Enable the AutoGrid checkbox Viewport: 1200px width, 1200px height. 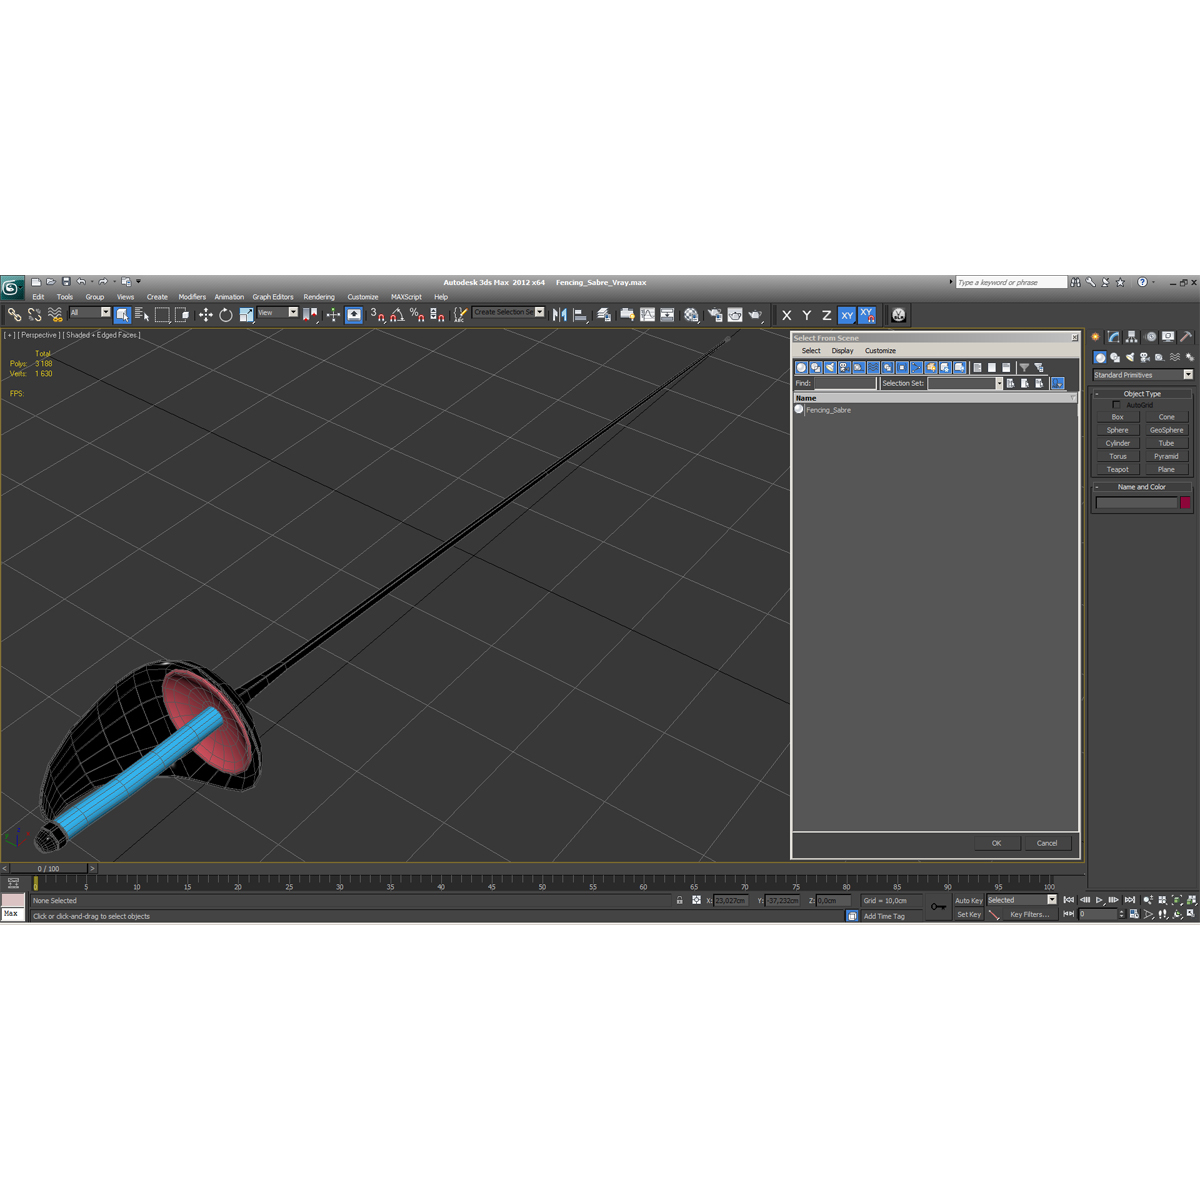[1117, 405]
